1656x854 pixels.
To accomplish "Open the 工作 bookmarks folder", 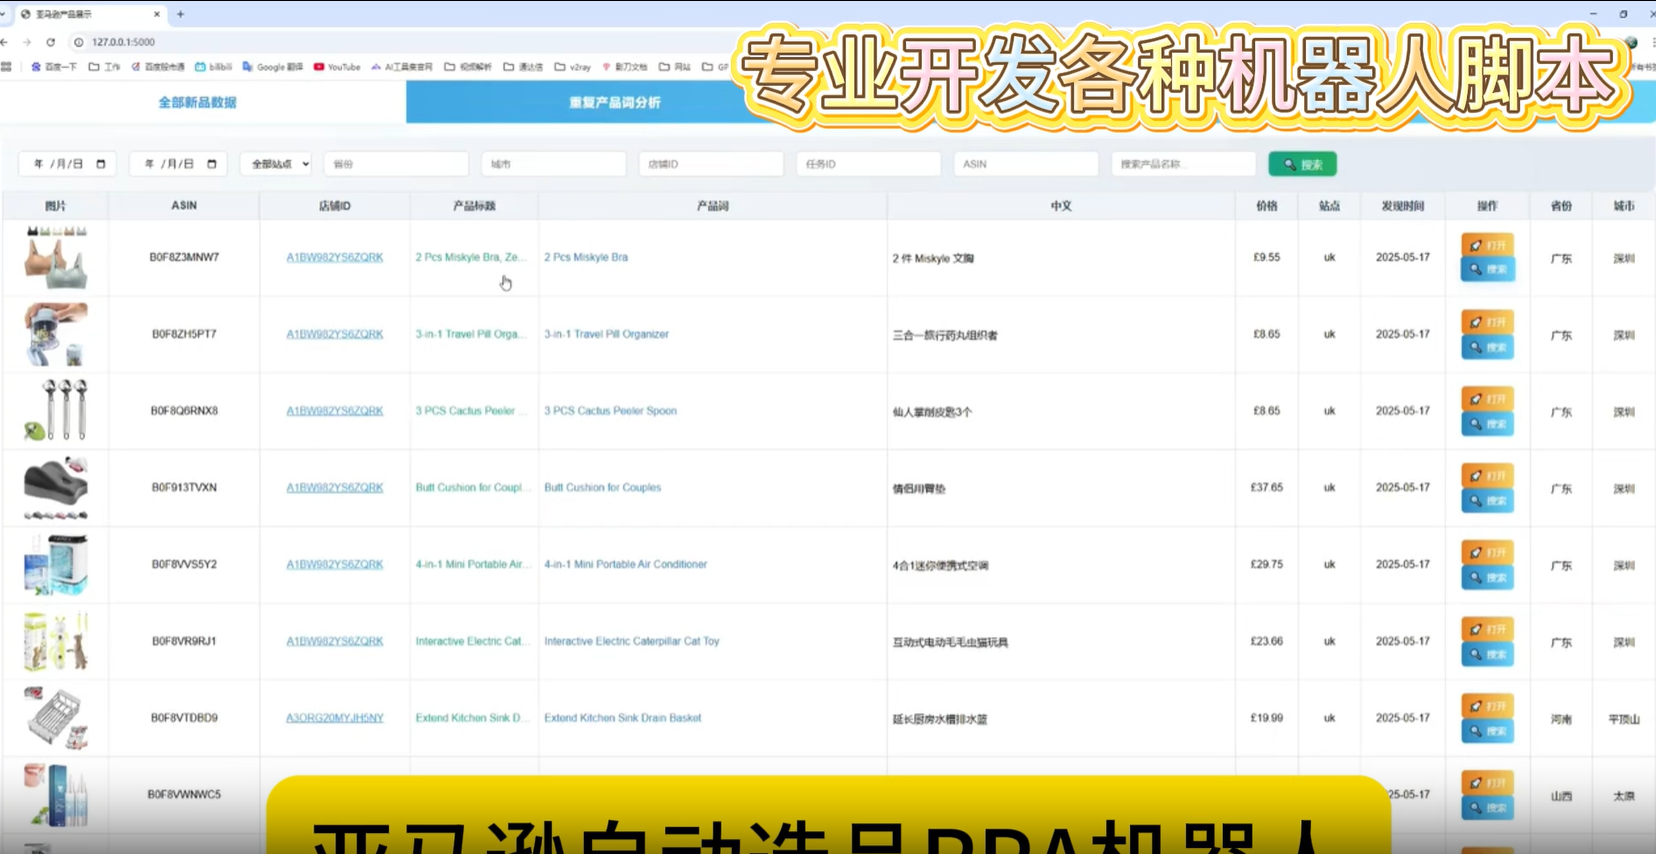I will pyautogui.click(x=104, y=67).
